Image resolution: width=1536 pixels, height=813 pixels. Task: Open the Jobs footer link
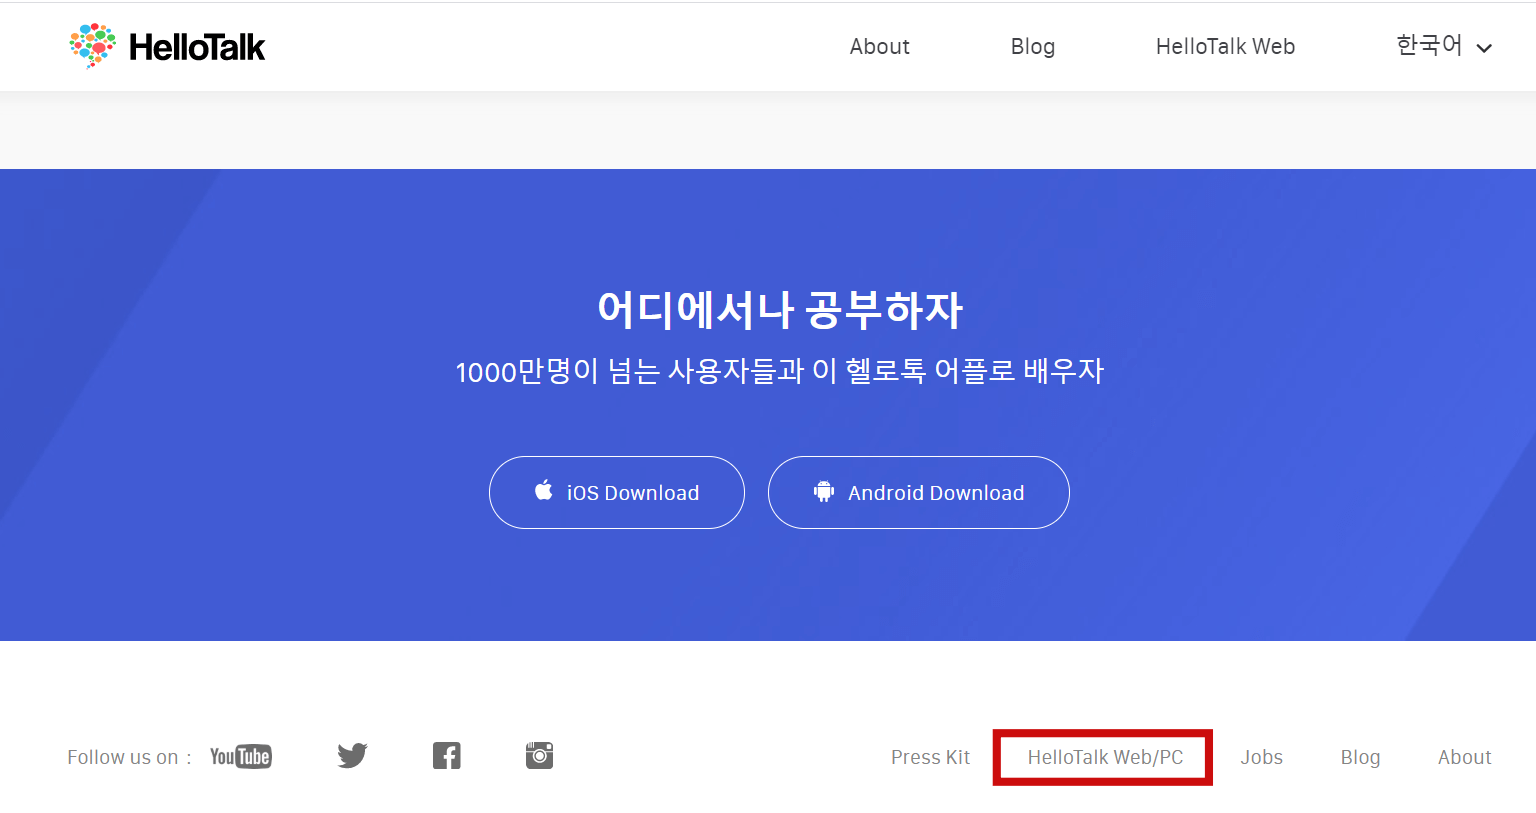pos(1262,757)
